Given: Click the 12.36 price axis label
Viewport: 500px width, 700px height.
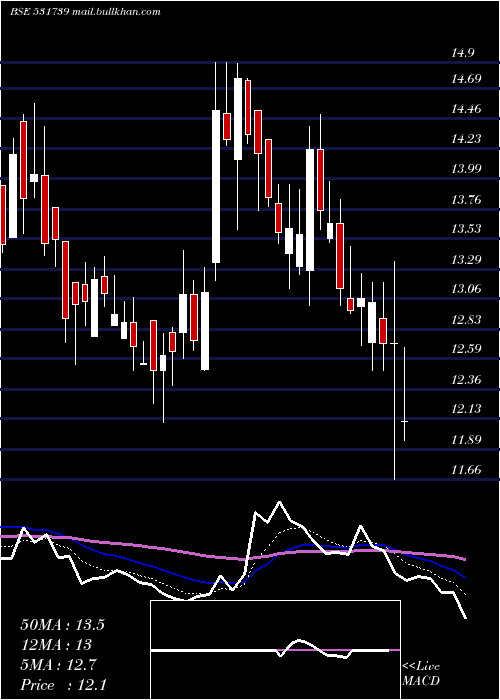Looking at the screenshot, I should point(467,380).
